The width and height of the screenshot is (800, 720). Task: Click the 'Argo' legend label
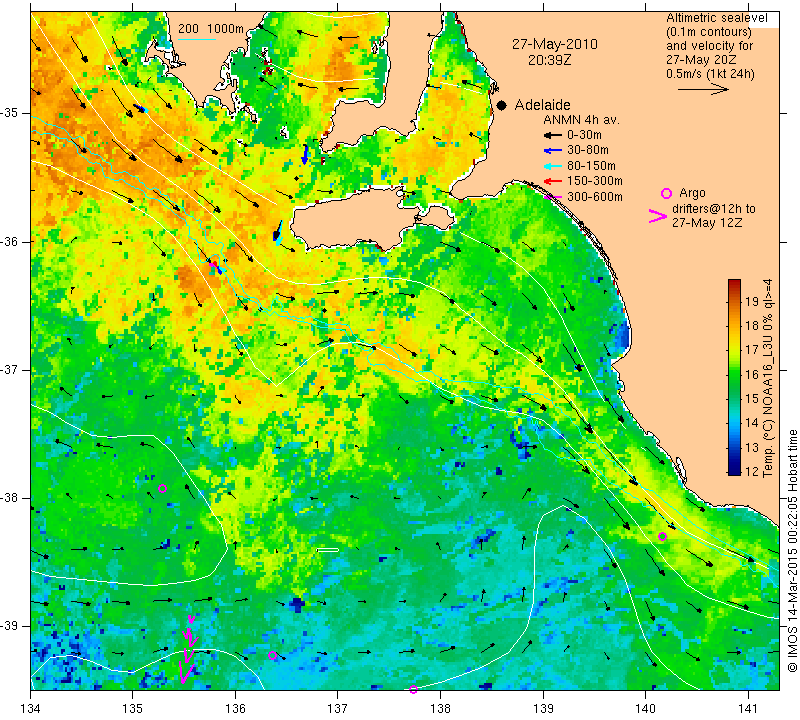point(692,193)
